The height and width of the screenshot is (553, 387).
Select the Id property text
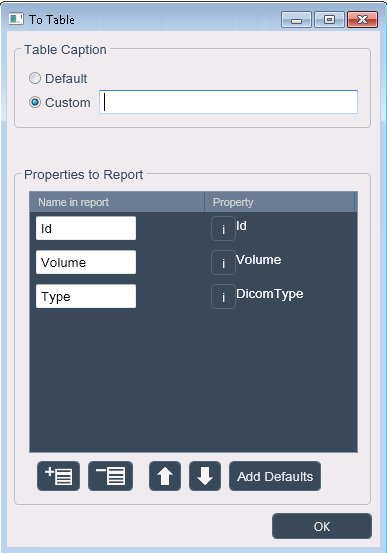pos(241,226)
